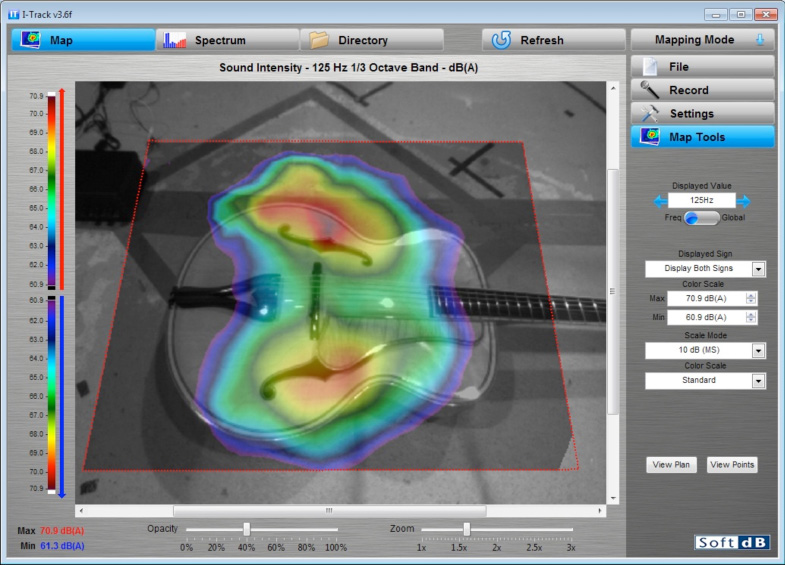Open the Standard color scale dropdown
Screen dimensions: 785x565
(758, 381)
